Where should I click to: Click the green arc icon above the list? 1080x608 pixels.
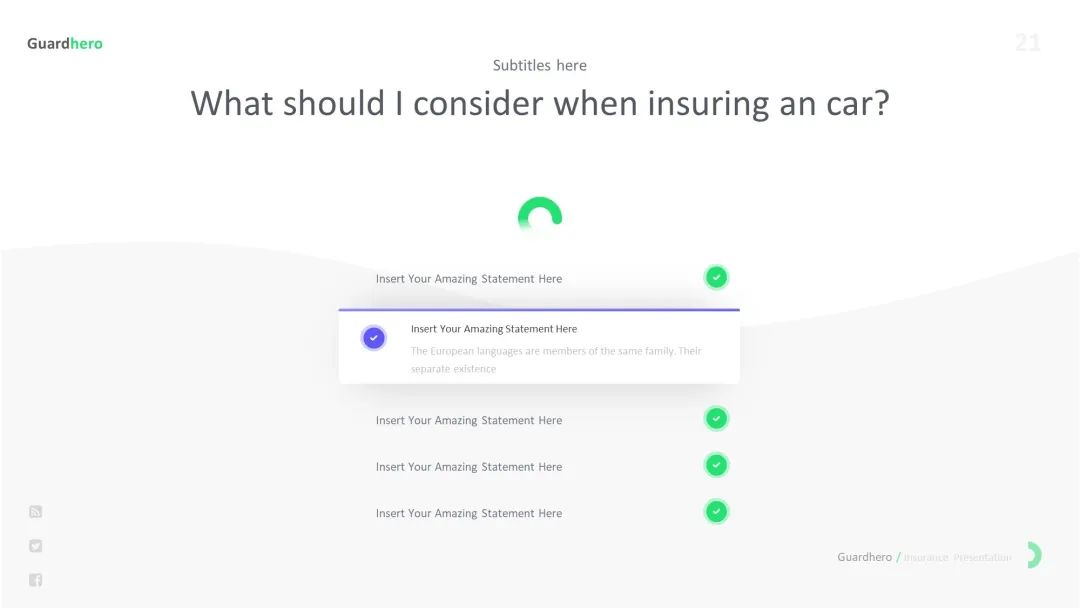click(540, 213)
